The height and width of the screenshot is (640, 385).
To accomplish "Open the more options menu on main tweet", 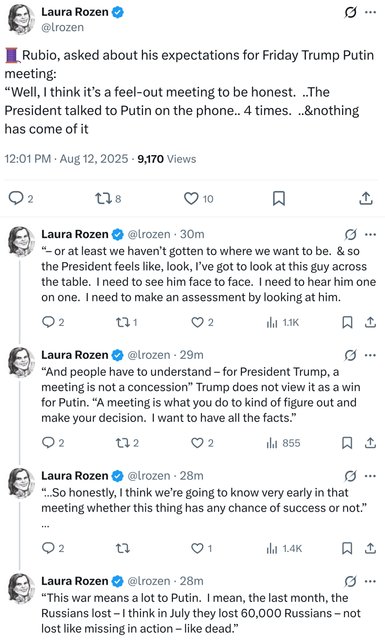I will tap(370, 13).
